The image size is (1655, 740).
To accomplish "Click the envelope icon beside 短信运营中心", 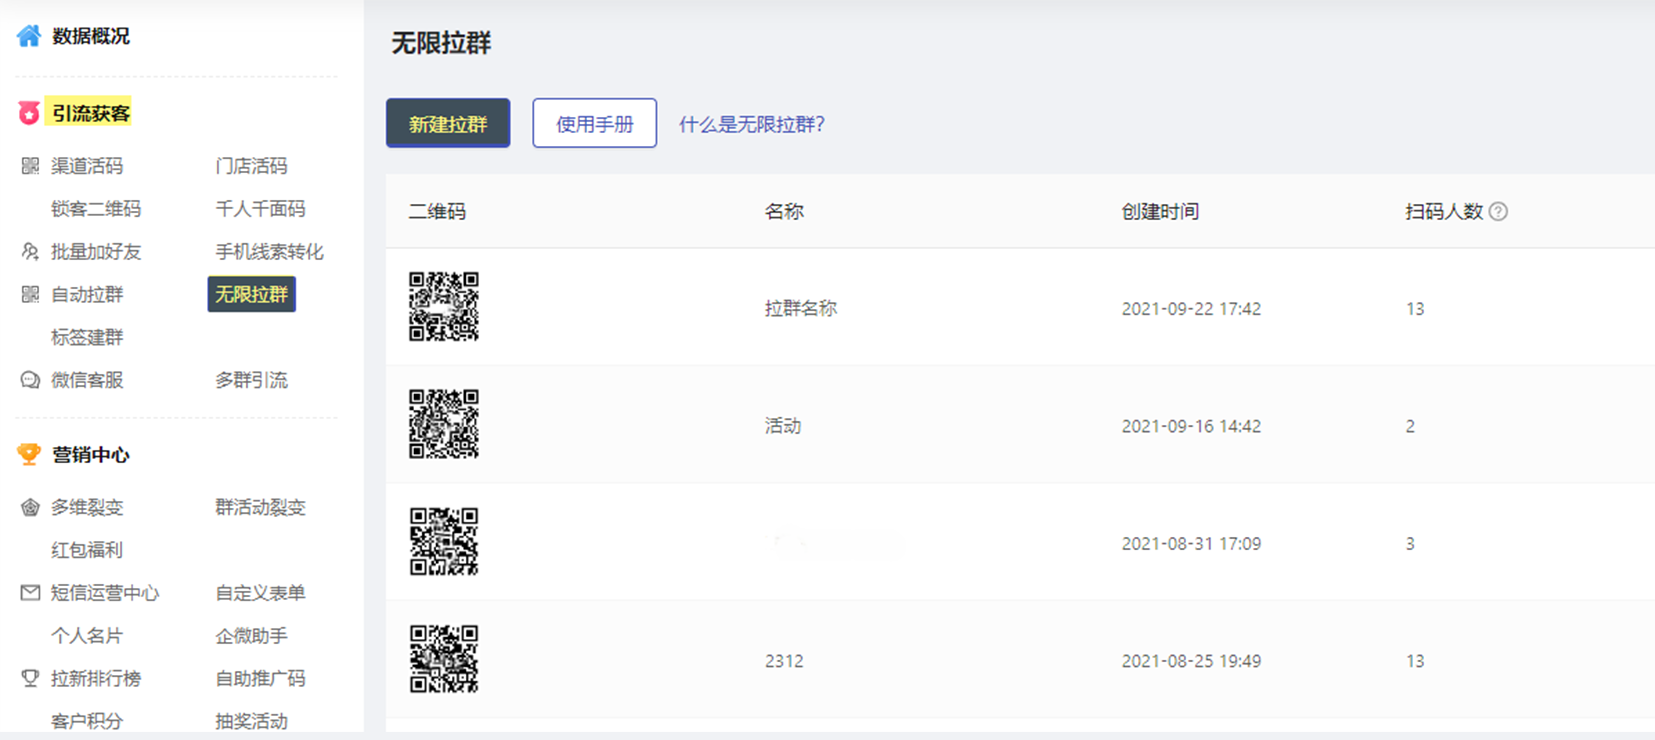I will [30, 593].
